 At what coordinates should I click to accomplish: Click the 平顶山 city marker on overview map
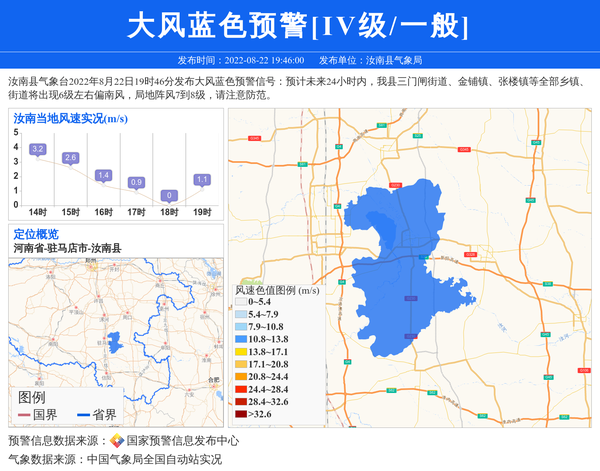coord(76,310)
